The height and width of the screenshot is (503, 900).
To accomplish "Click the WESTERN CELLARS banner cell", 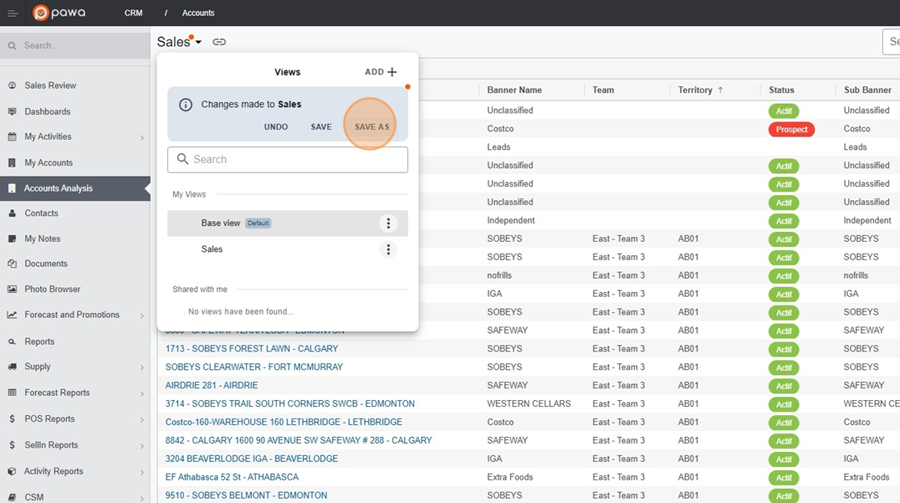I will [529, 404].
